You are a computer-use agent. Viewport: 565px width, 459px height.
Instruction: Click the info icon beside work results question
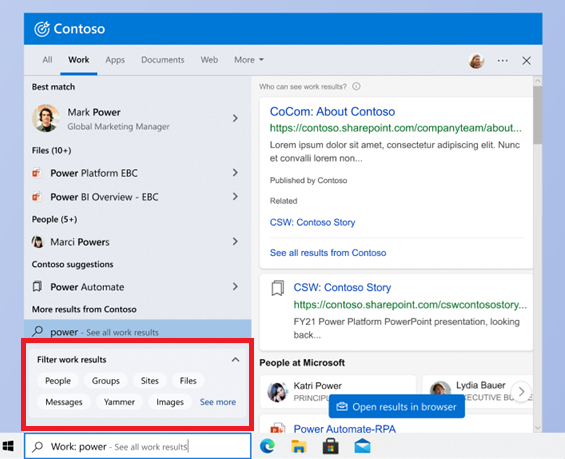click(356, 86)
